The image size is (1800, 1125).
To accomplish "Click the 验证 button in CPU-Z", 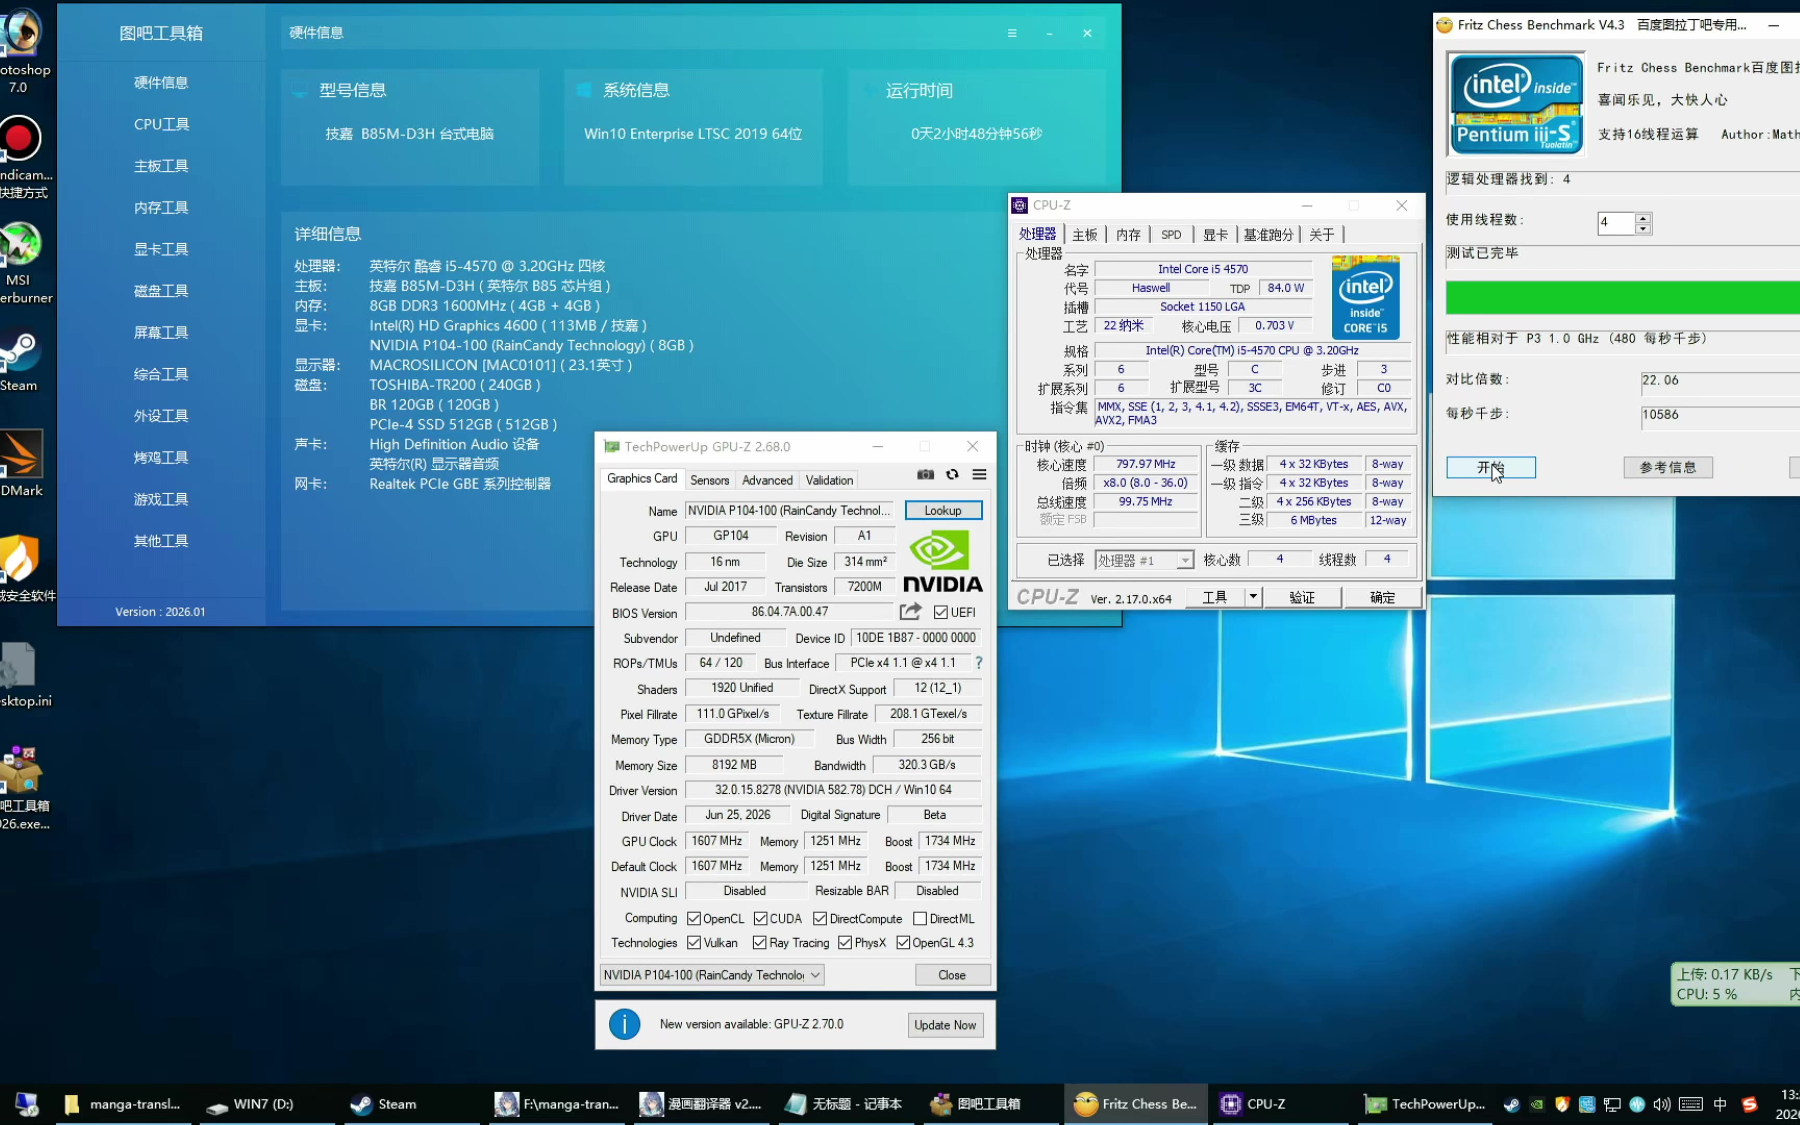I will click(1302, 597).
